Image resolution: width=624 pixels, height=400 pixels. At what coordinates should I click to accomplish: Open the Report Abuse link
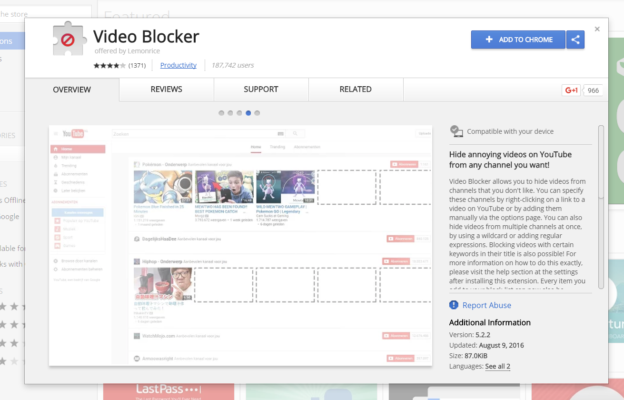(486, 305)
